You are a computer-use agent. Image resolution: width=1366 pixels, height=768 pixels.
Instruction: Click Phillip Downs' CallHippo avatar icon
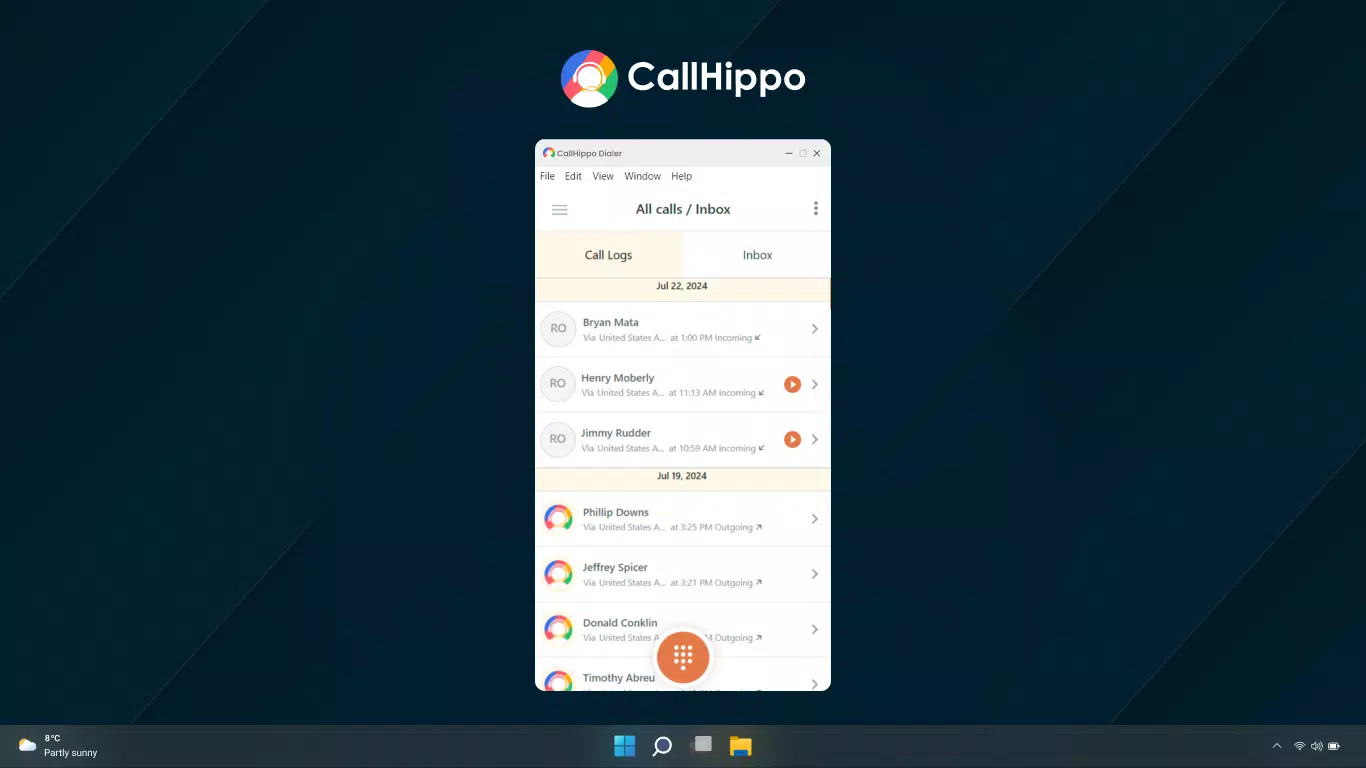coord(558,519)
